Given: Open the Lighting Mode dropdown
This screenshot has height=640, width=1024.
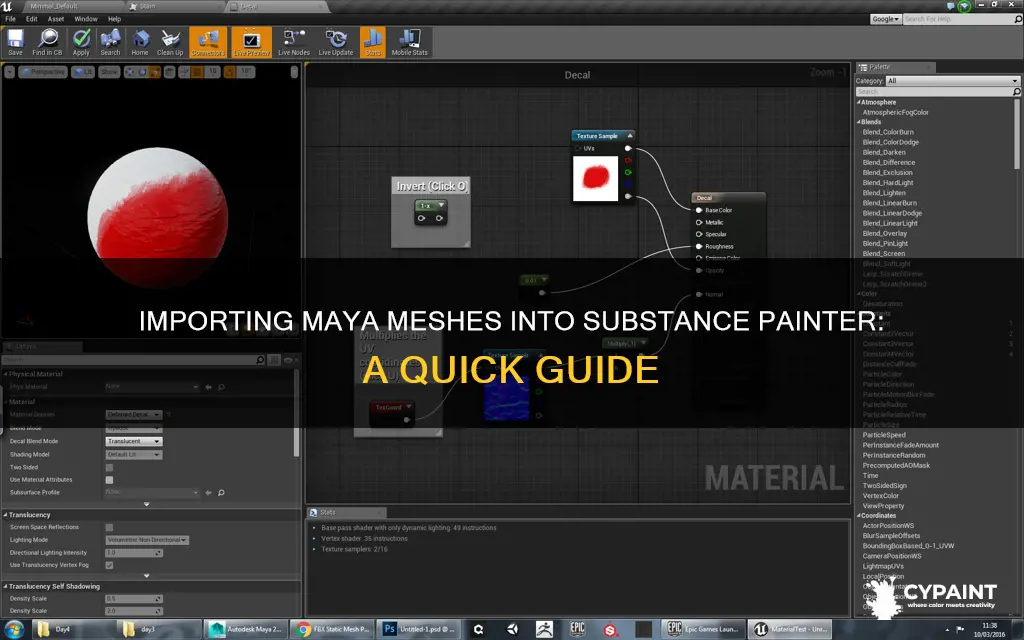Looking at the screenshot, I should [148, 540].
